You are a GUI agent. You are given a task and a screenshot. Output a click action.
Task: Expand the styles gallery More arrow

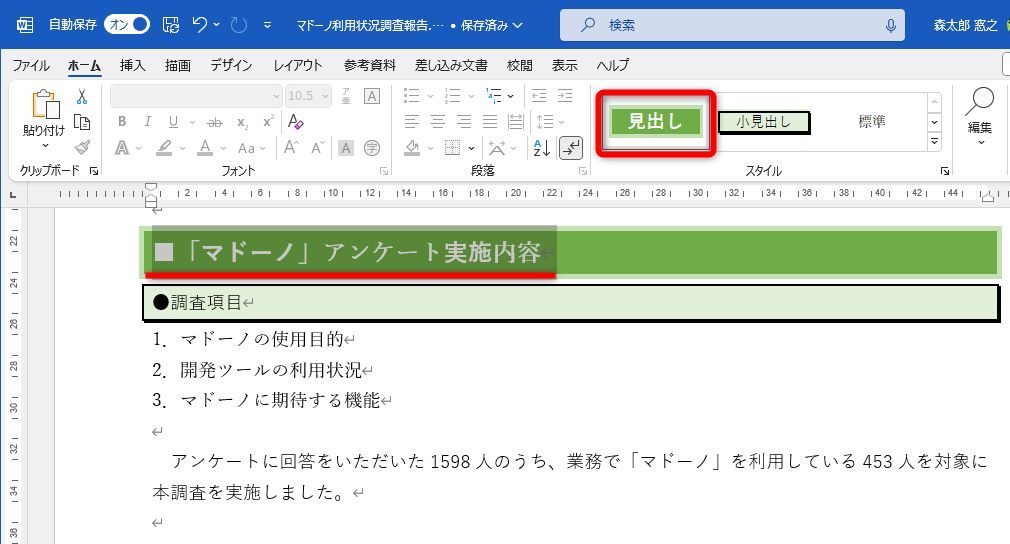click(x=935, y=142)
